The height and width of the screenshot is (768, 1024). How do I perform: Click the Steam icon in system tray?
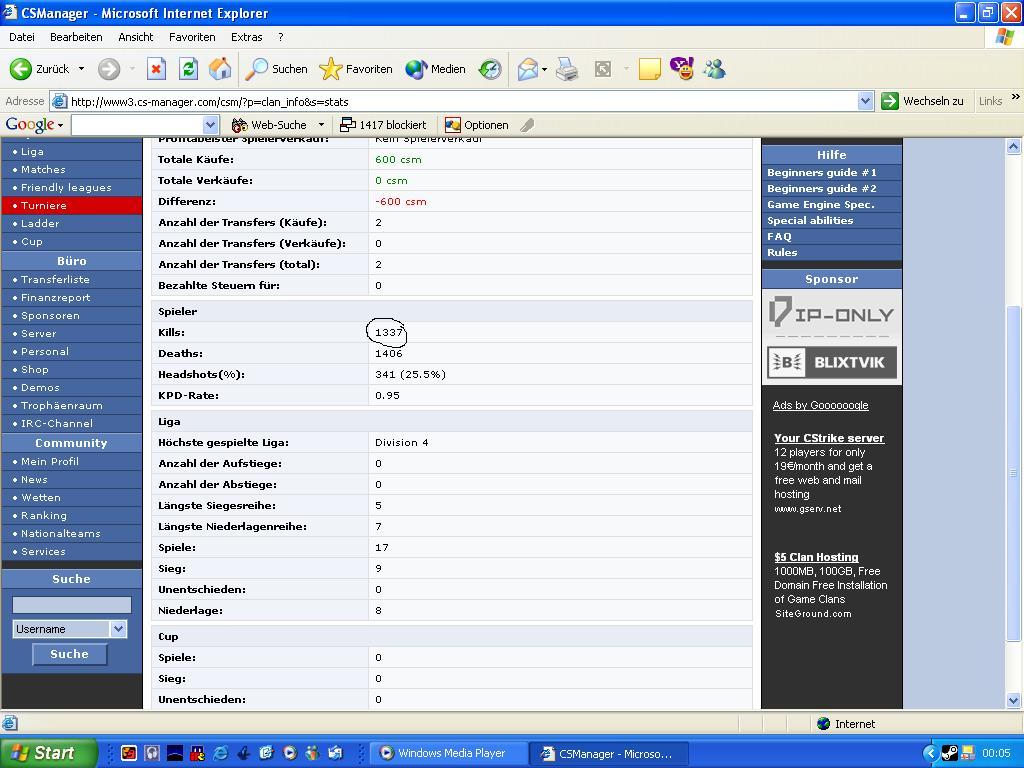coord(950,754)
